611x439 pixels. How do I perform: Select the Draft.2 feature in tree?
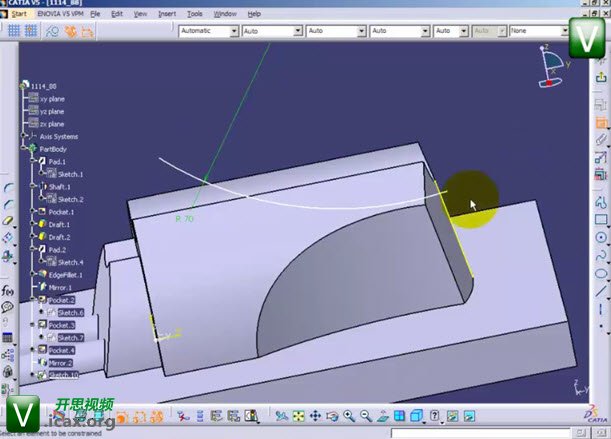pos(59,237)
